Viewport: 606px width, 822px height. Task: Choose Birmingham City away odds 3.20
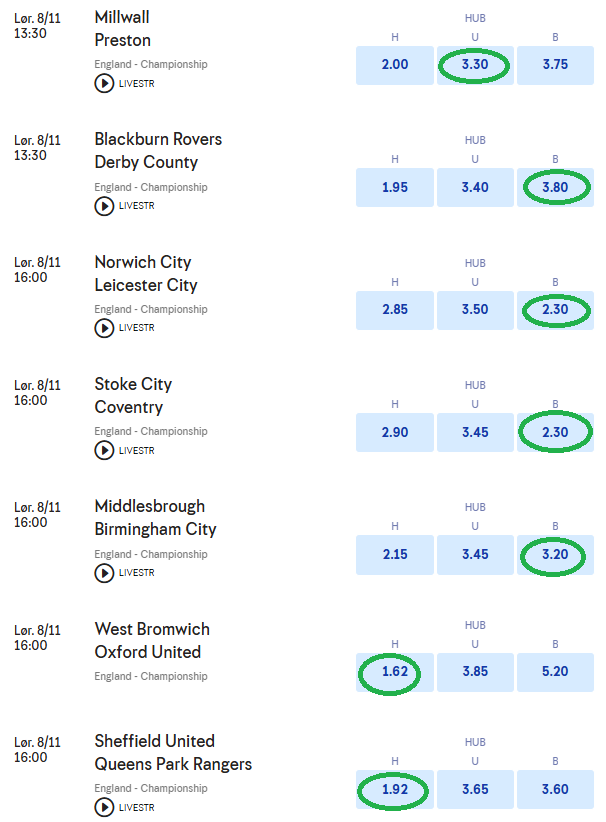(555, 554)
